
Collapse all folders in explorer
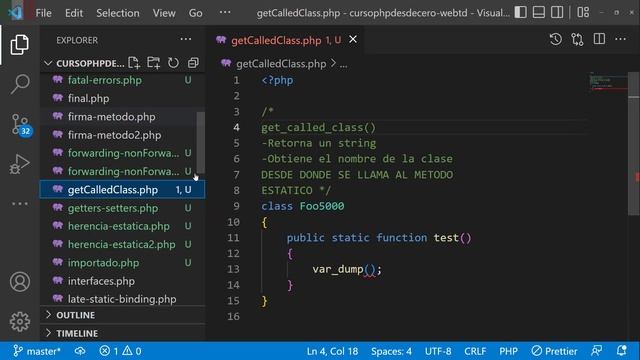pyautogui.click(x=193, y=63)
